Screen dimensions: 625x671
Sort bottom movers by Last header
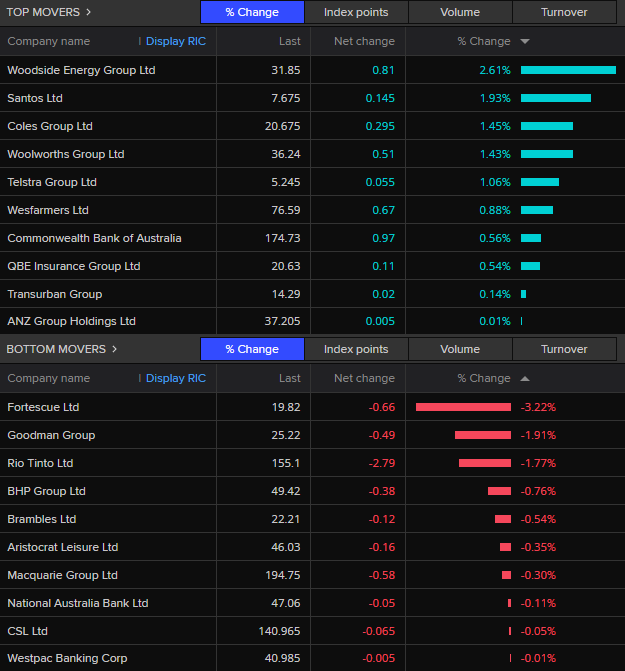pos(289,379)
